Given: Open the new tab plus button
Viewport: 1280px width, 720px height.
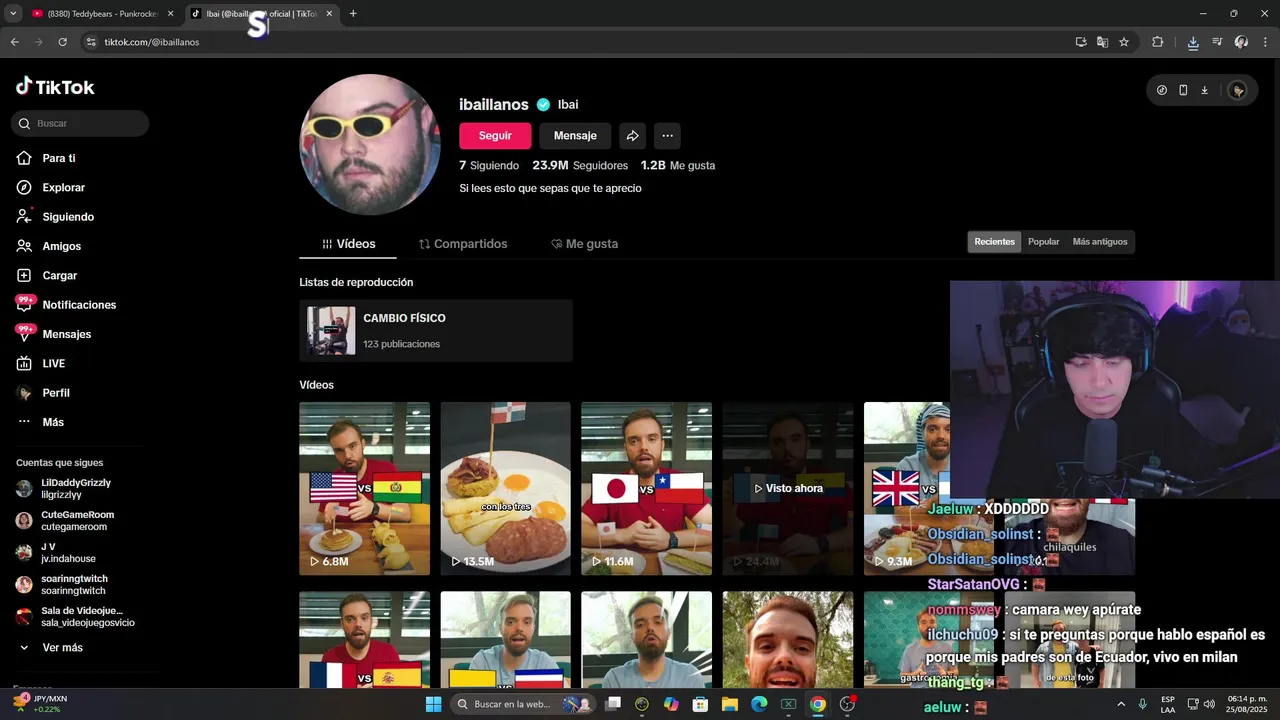Looking at the screenshot, I should click(x=353, y=14).
